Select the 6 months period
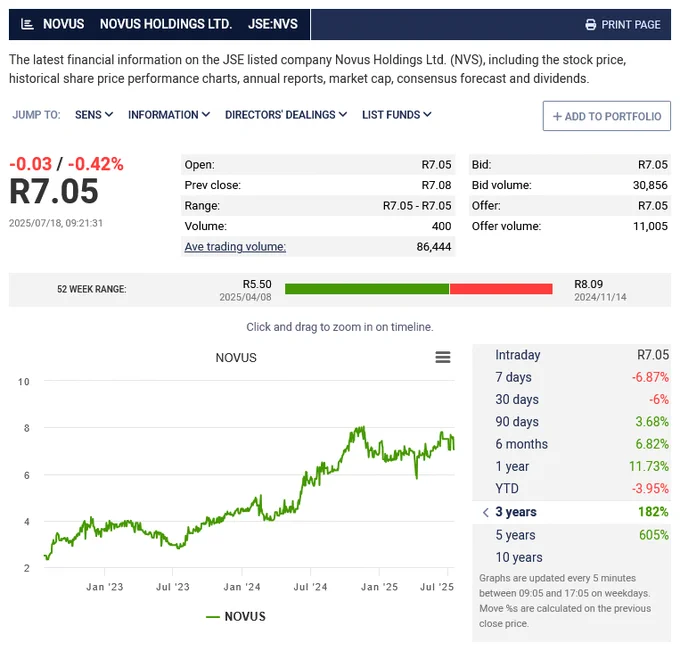The height and width of the screenshot is (651, 680). click(x=572, y=444)
